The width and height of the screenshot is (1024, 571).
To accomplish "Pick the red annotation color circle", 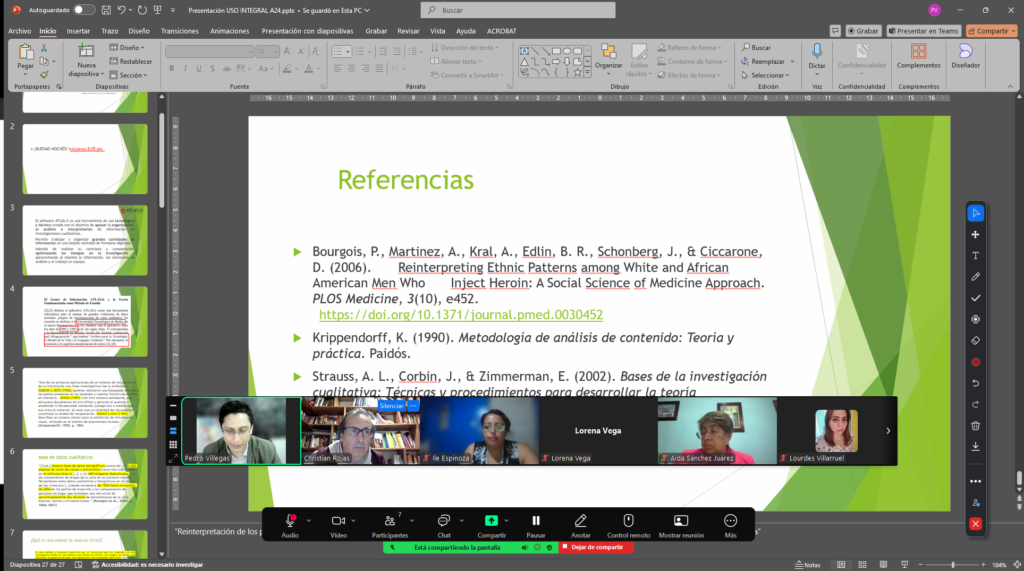I will pyautogui.click(x=976, y=362).
